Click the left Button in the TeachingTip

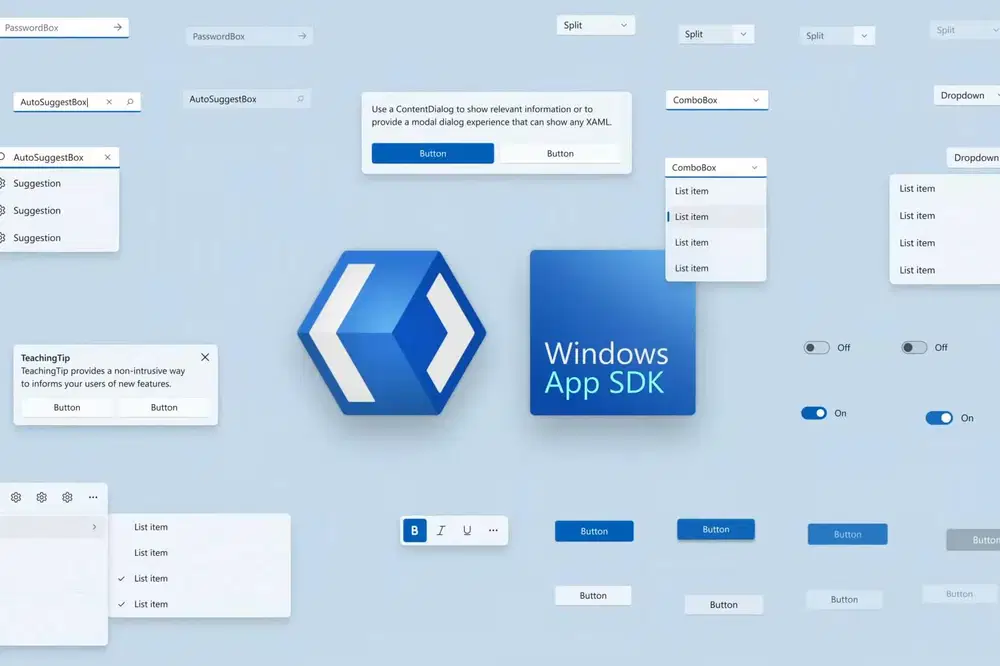coord(66,407)
